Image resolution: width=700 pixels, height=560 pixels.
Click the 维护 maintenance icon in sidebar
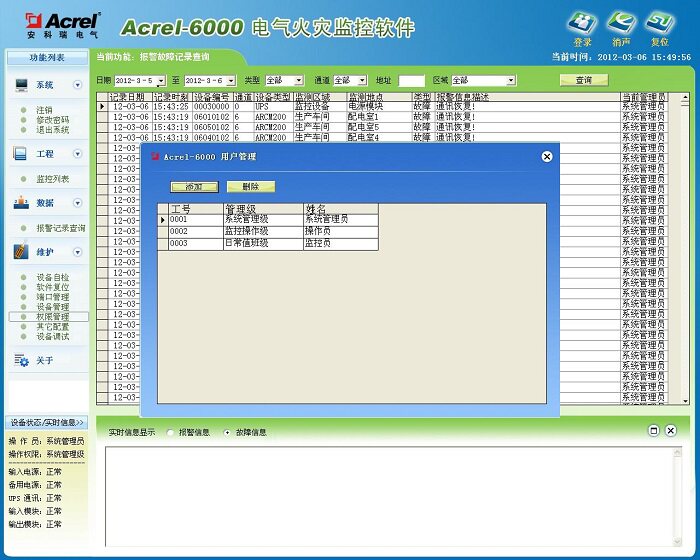(x=21, y=252)
